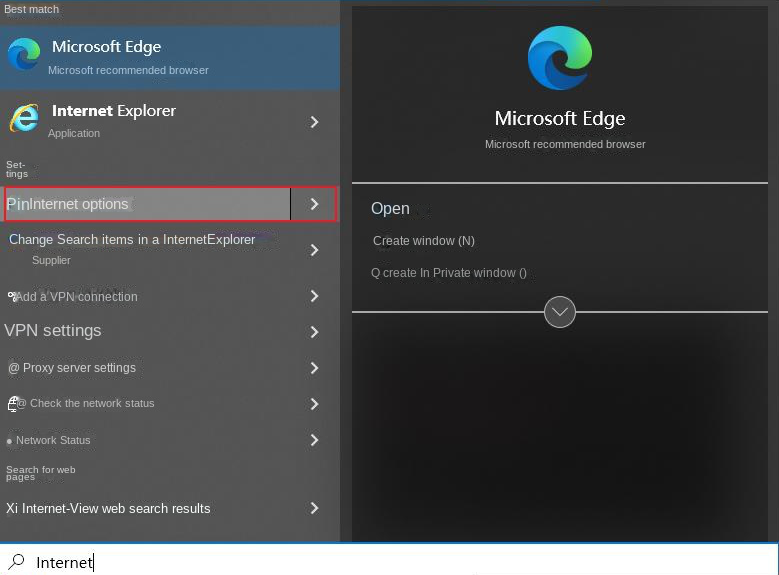
Task: Expand more actions with the circled down arrow
Action: [560, 312]
